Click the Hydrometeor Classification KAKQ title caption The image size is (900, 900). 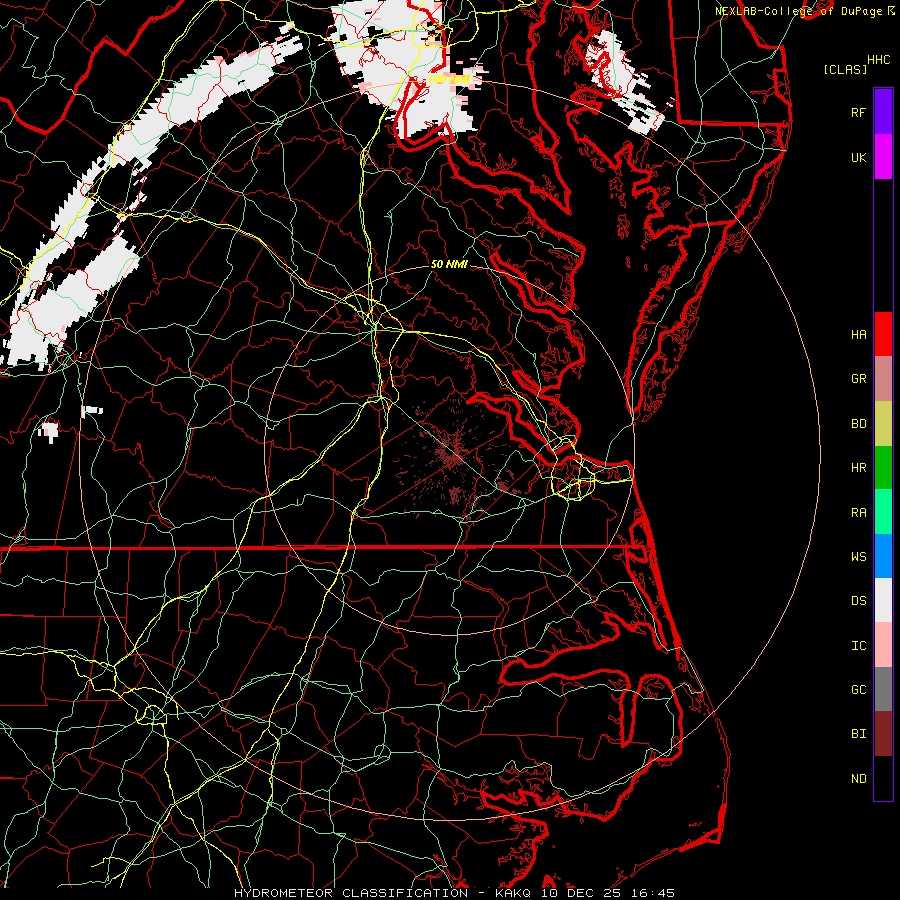[x=454, y=893]
